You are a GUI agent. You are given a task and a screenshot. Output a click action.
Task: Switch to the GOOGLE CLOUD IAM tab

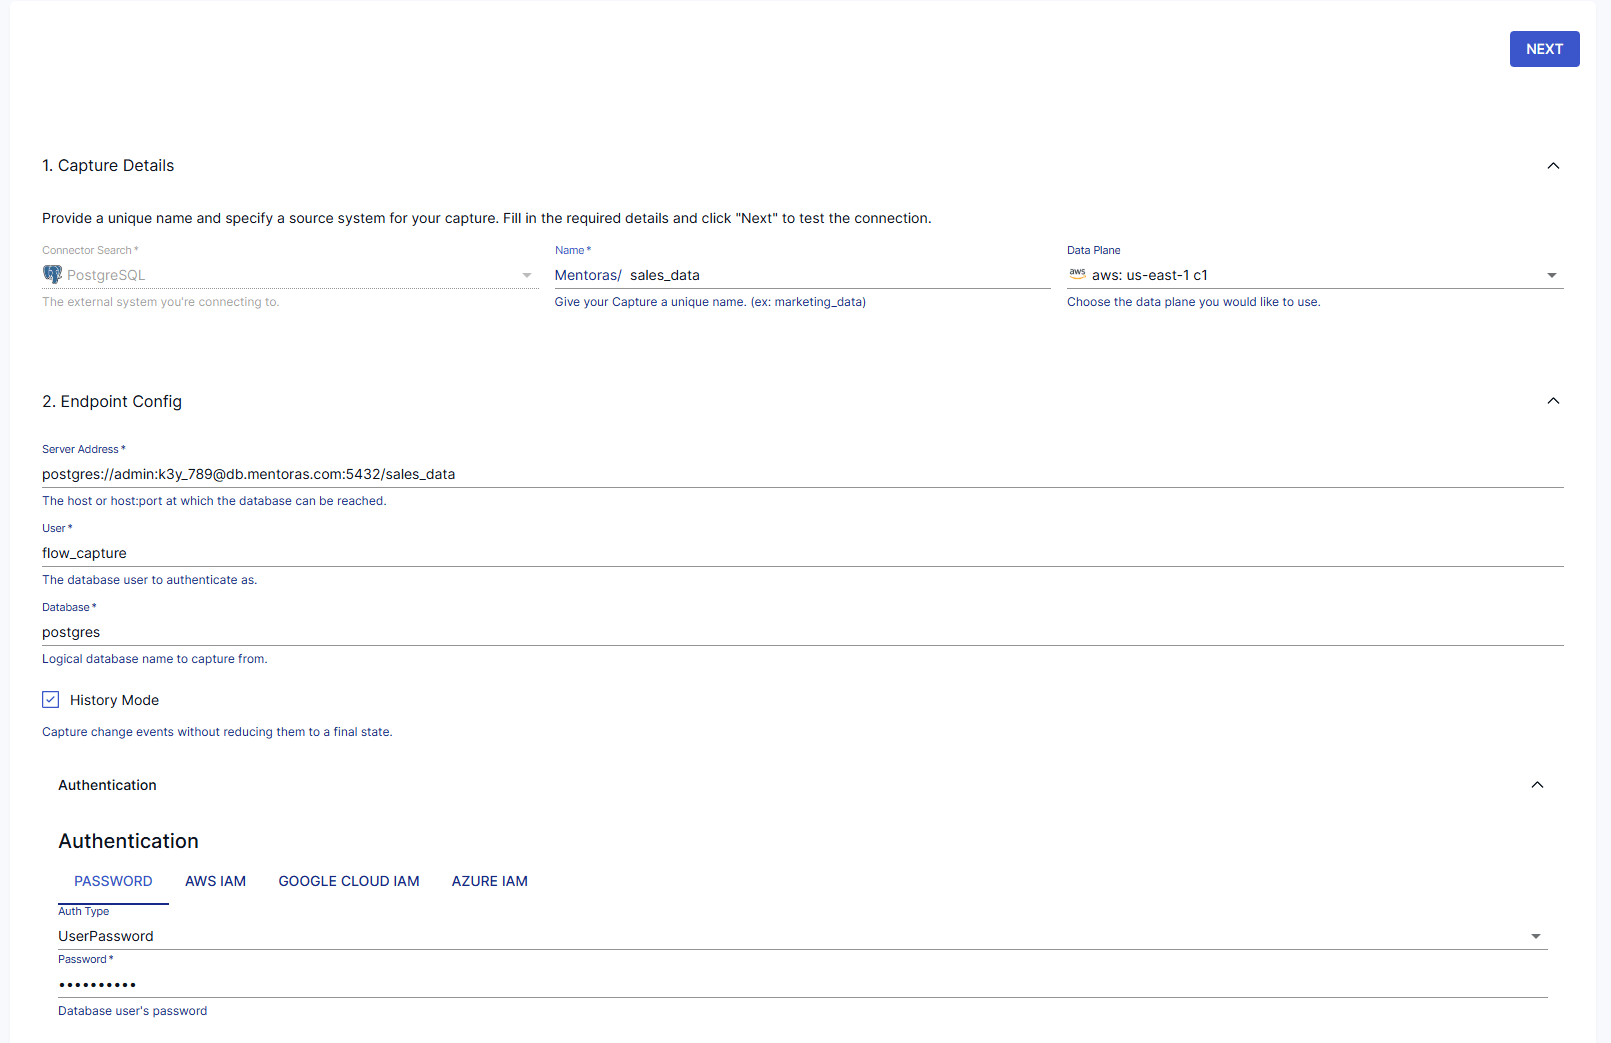point(348,881)
